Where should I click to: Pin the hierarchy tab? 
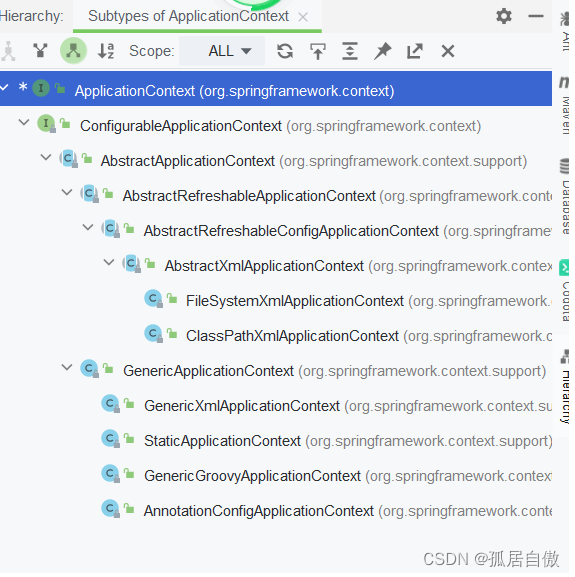[383, 51]
